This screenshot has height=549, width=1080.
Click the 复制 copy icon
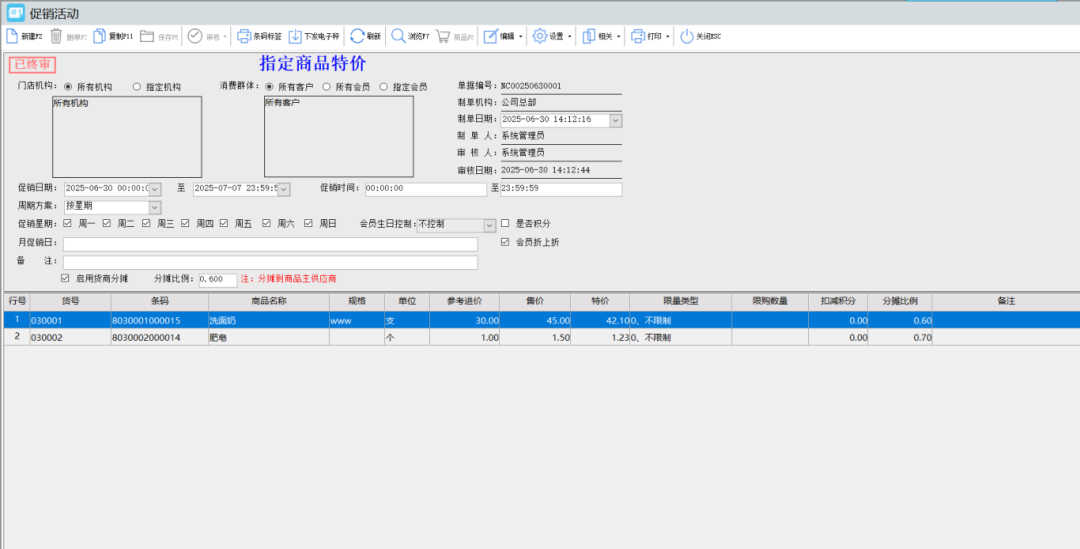click(99, 37)
